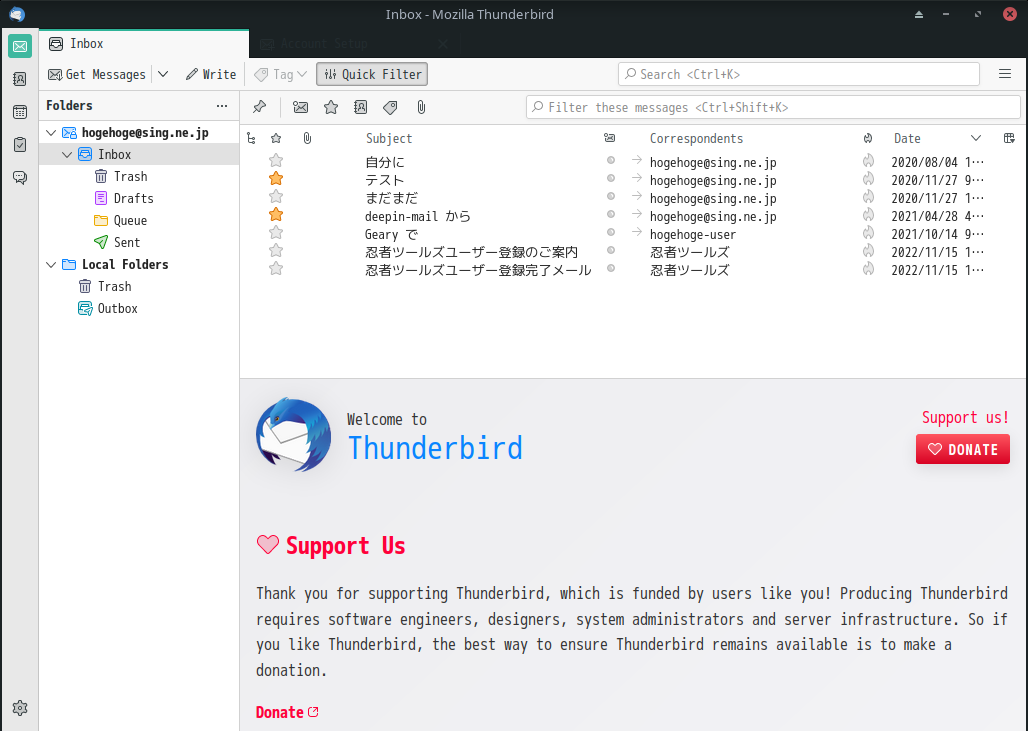Click the keep-above eject icon in title bar

coord(919,14)
